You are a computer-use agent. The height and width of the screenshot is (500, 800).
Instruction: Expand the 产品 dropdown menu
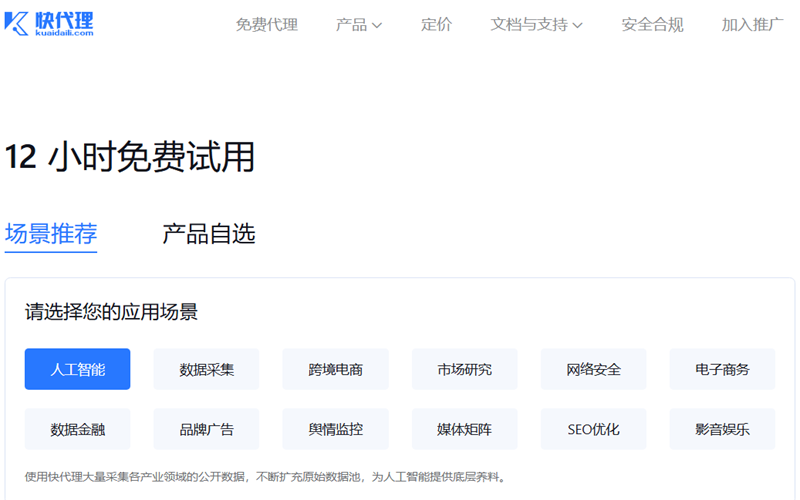coord(359,25)
